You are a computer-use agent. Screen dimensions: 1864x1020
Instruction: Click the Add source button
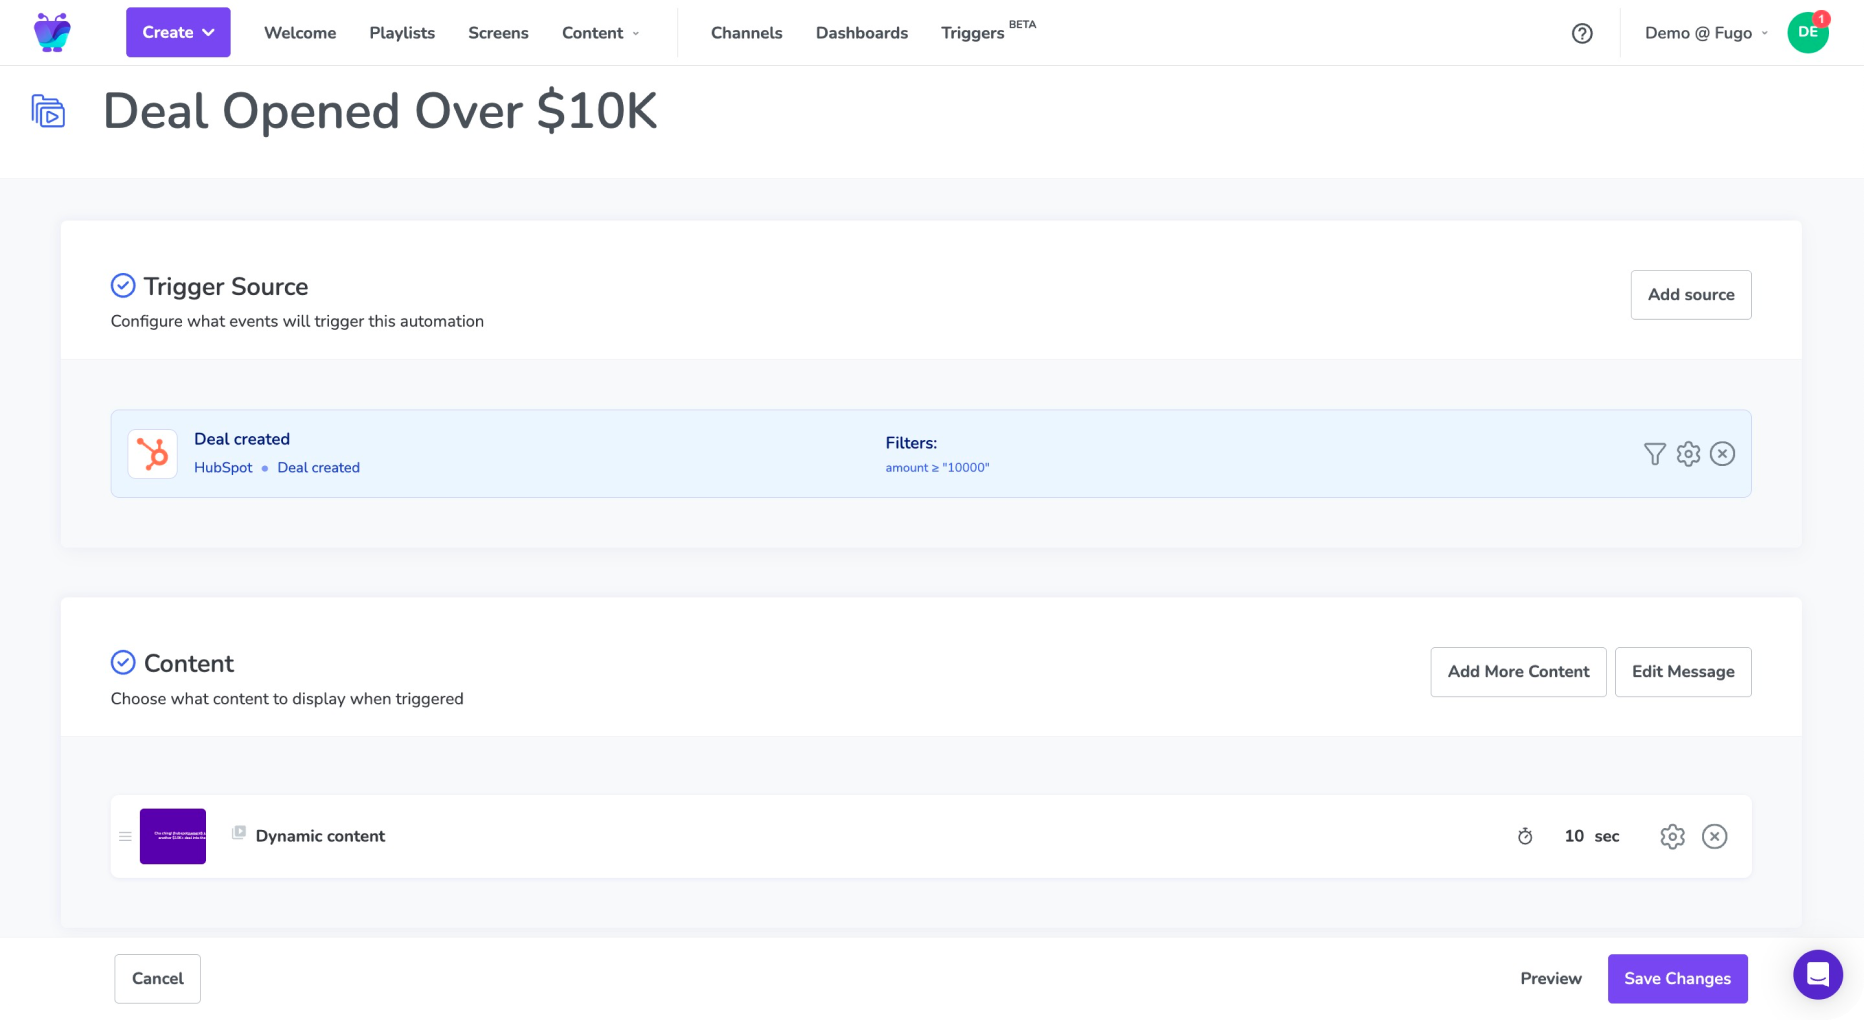coord(1690,295)
